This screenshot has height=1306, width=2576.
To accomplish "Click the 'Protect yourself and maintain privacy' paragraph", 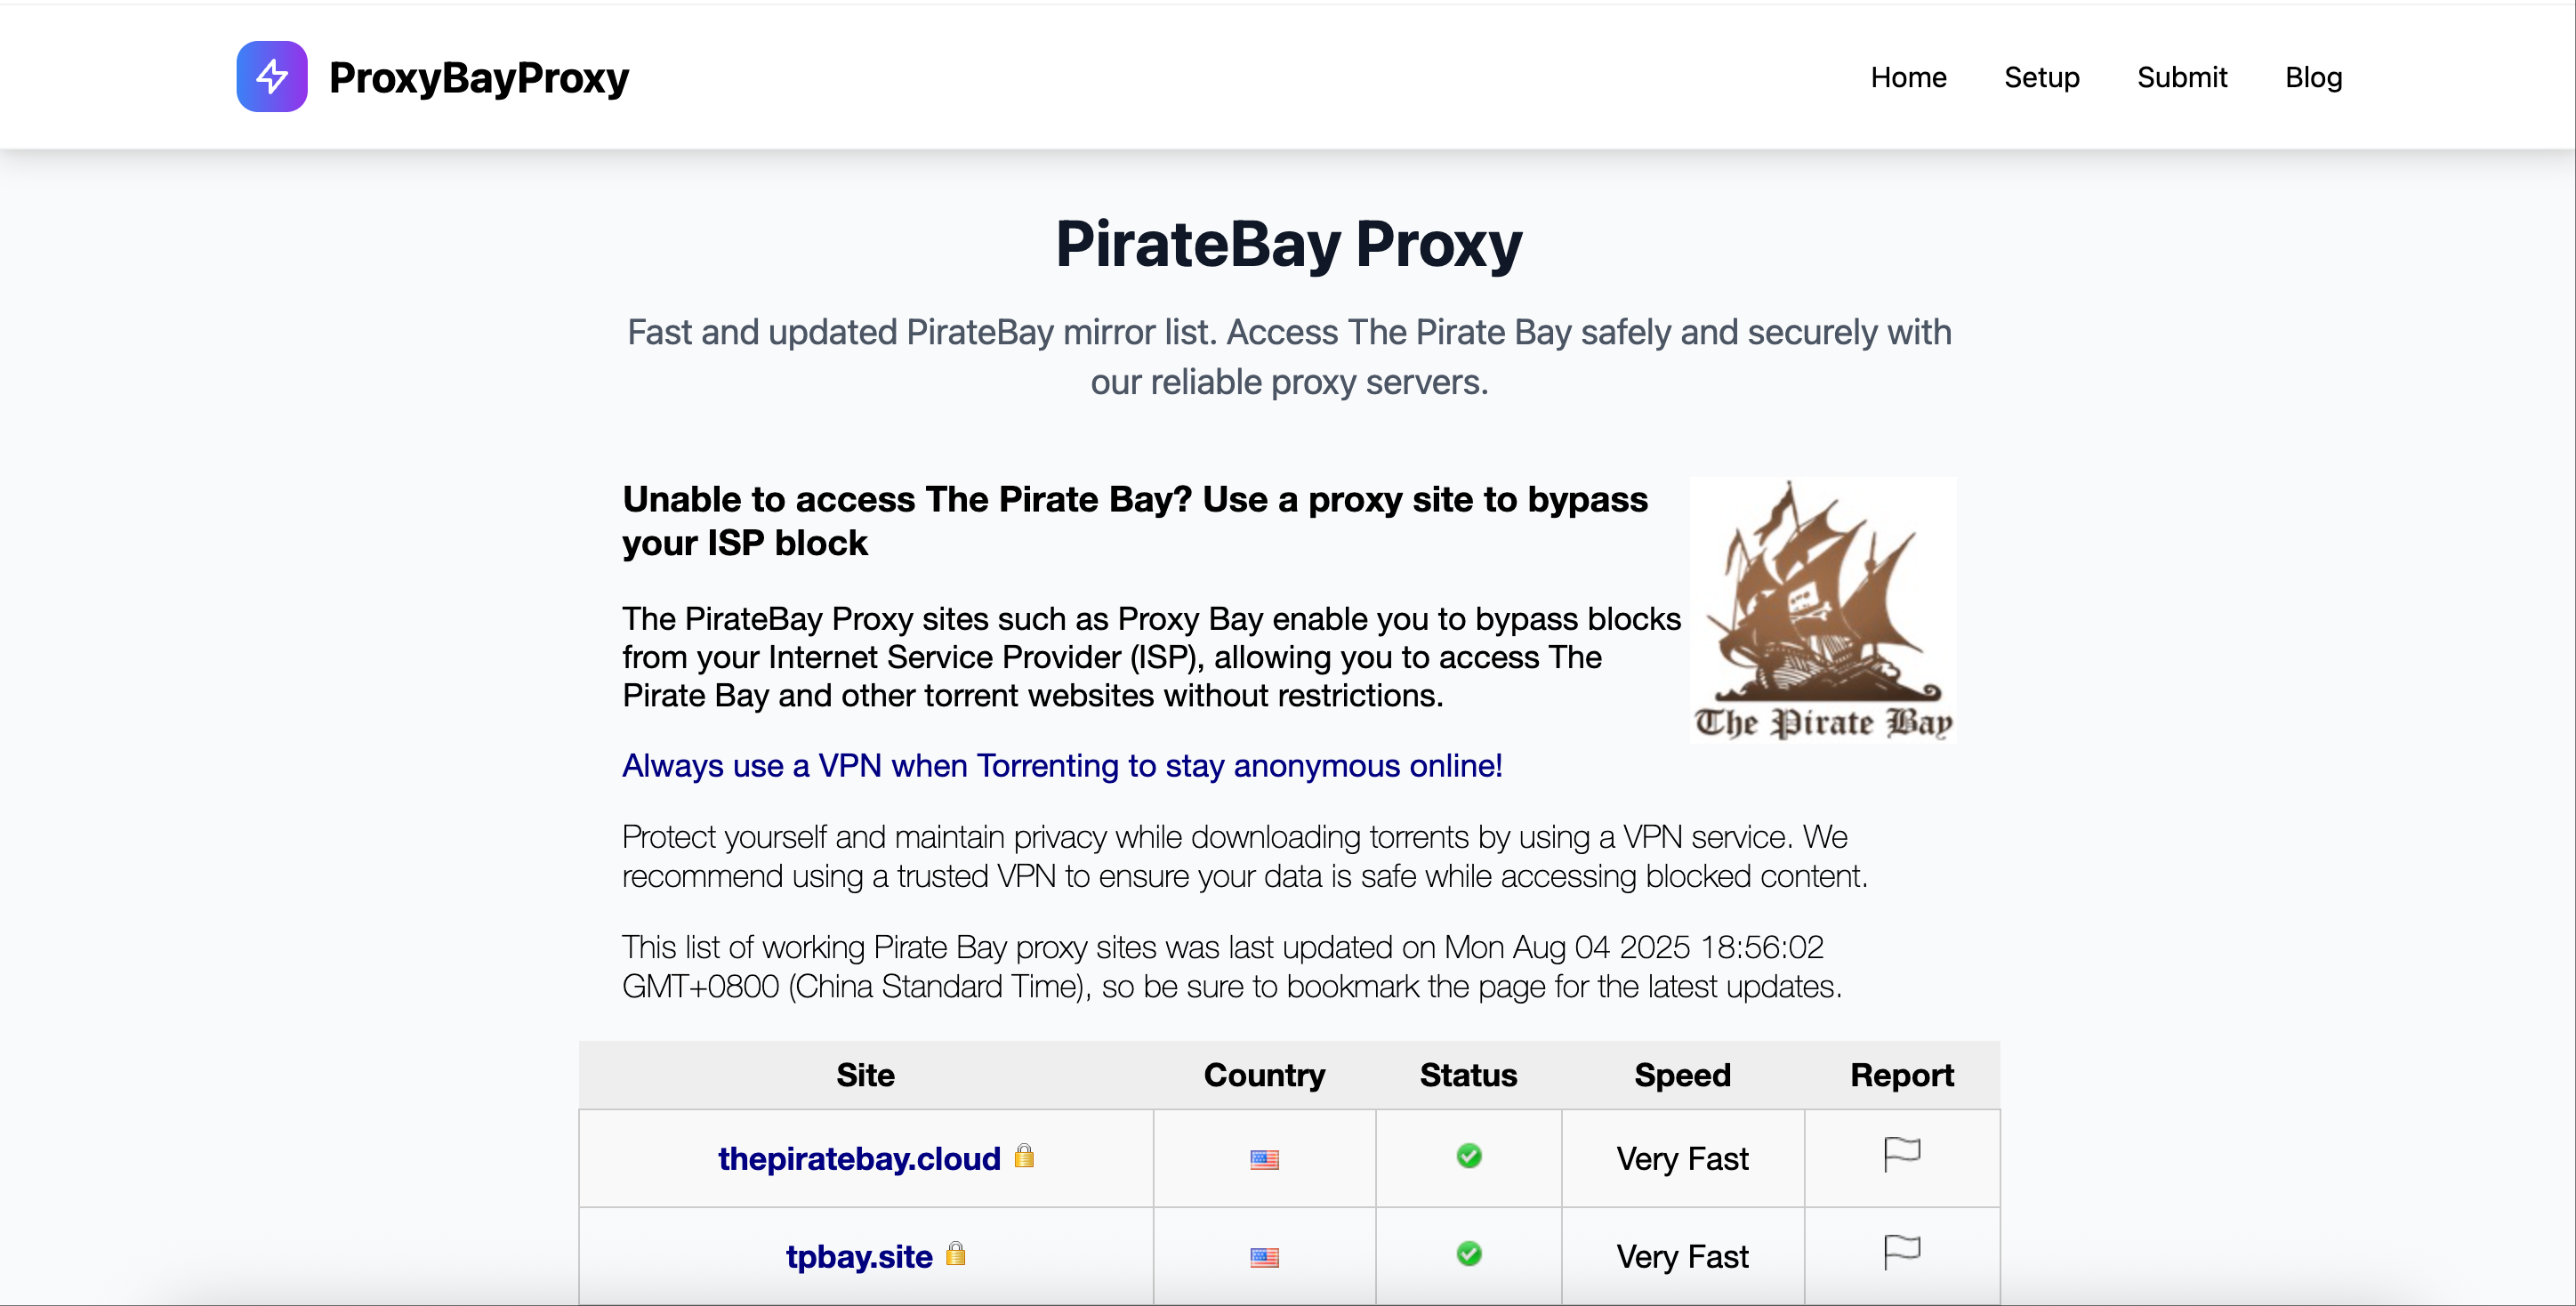I will point(1245,856).
